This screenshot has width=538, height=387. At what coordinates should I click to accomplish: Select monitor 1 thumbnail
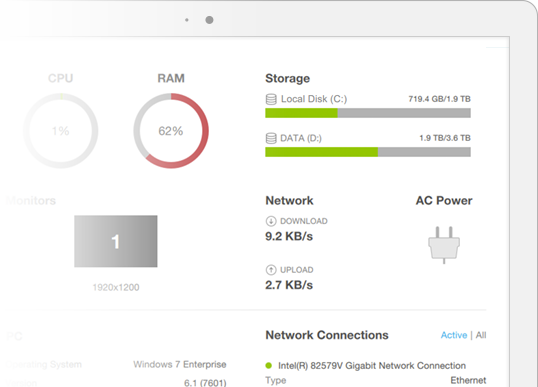click(116, 241)
